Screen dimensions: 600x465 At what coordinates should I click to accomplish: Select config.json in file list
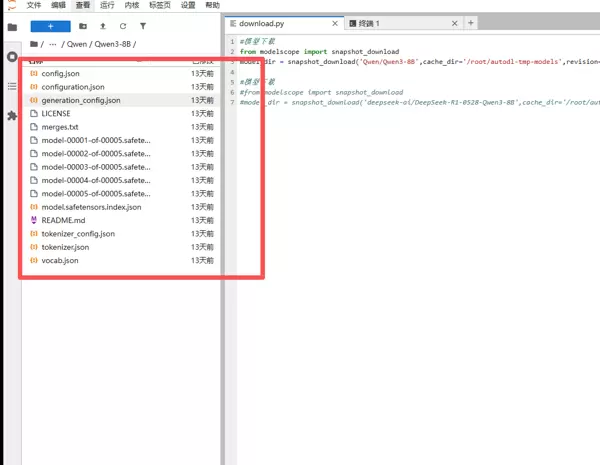coord(60,74)
